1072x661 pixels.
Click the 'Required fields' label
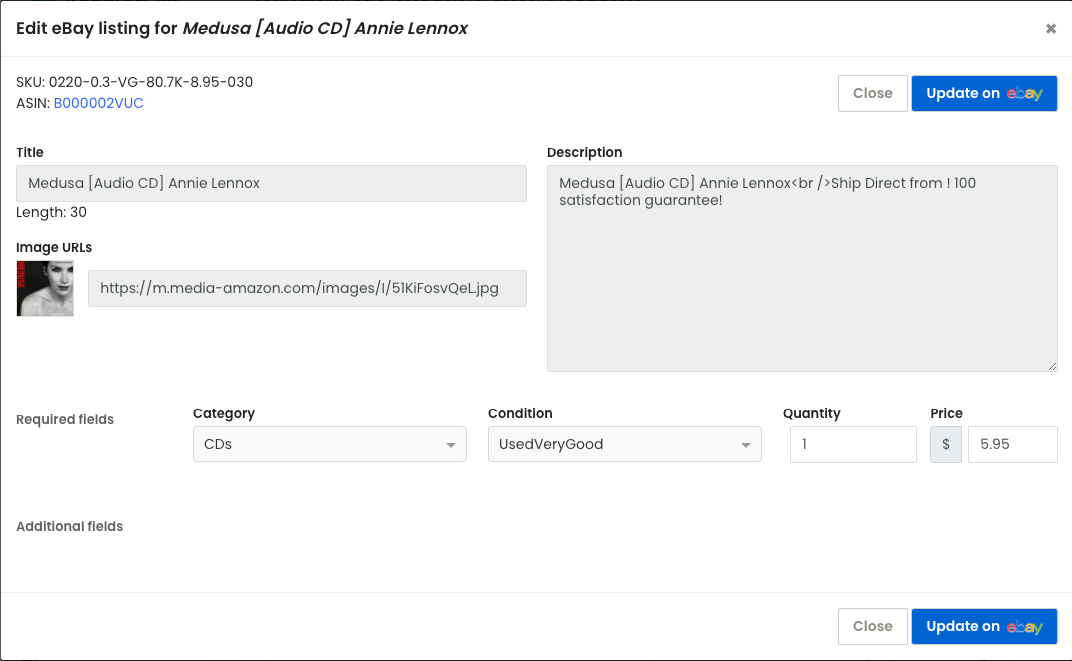tap(65, 420)
